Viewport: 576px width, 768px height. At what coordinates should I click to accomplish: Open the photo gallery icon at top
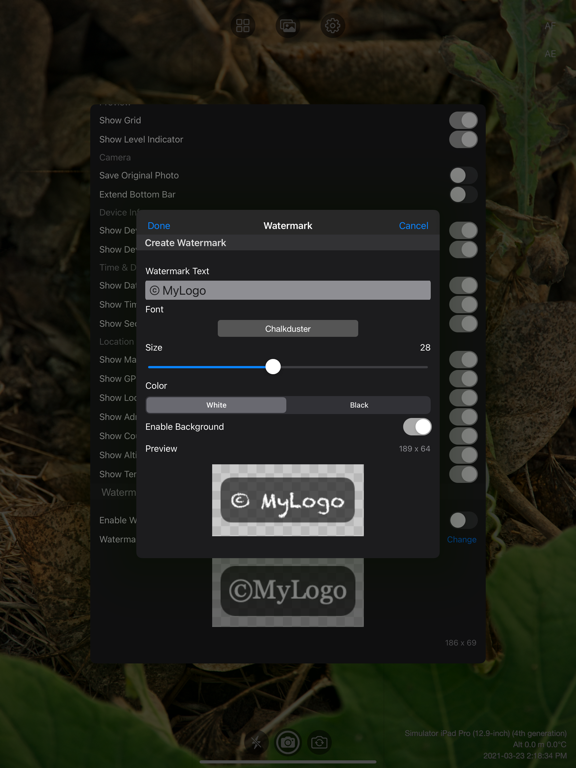coord(288,25)
